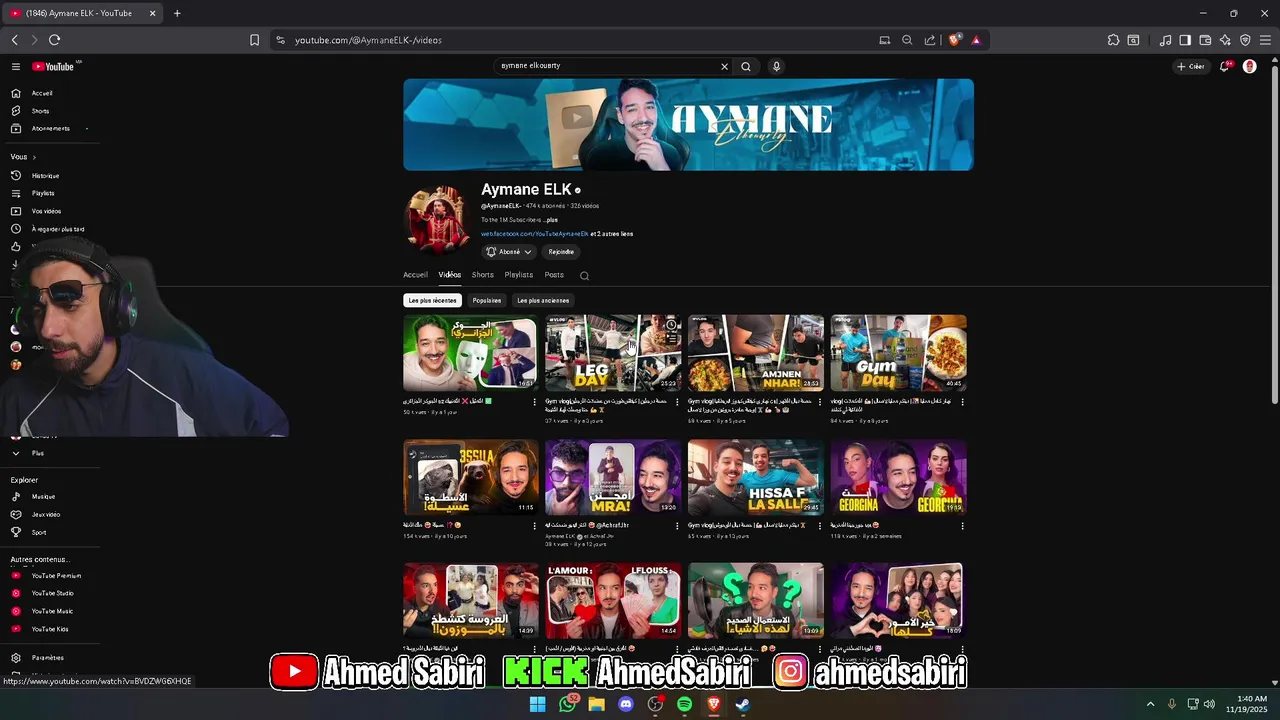Open YouTube notifications bell
This screenshot has height=720, width=1280.
tap(1224, 66)
